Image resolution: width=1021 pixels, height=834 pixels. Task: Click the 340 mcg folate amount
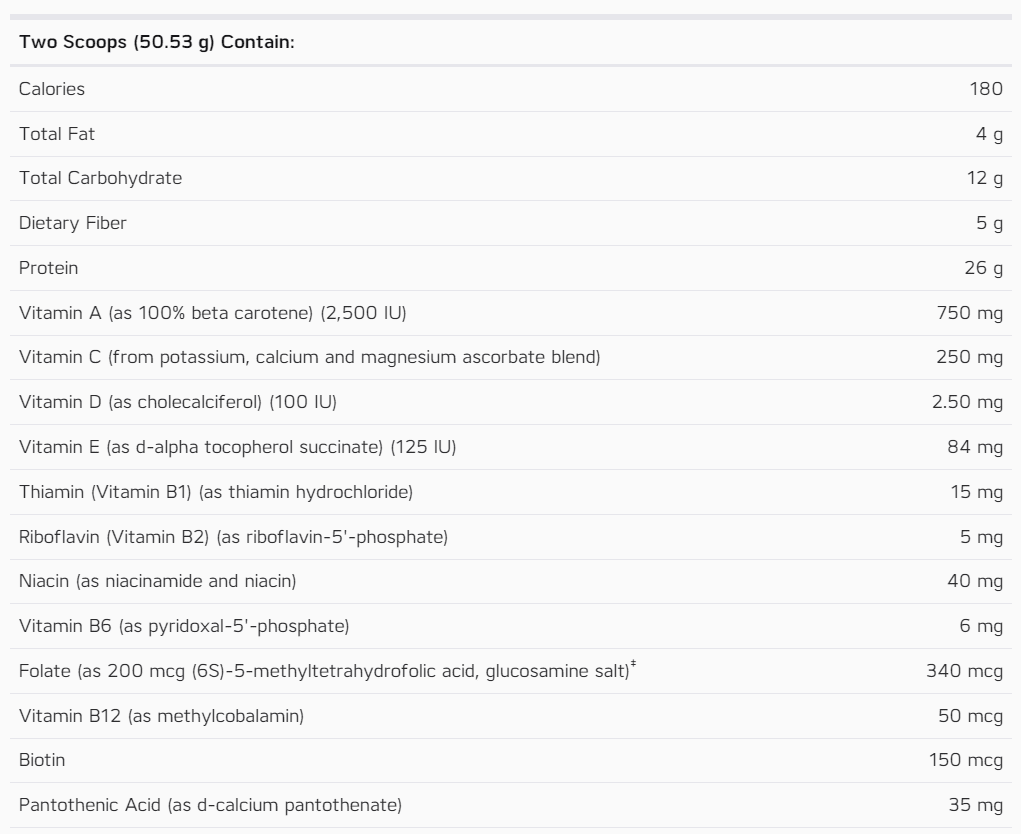[x=964, y=671]
